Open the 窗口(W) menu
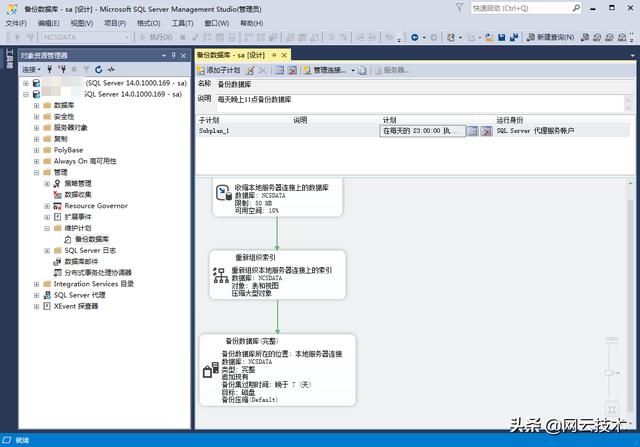Viewport: 640px width, 447px height. pos(216,23)
